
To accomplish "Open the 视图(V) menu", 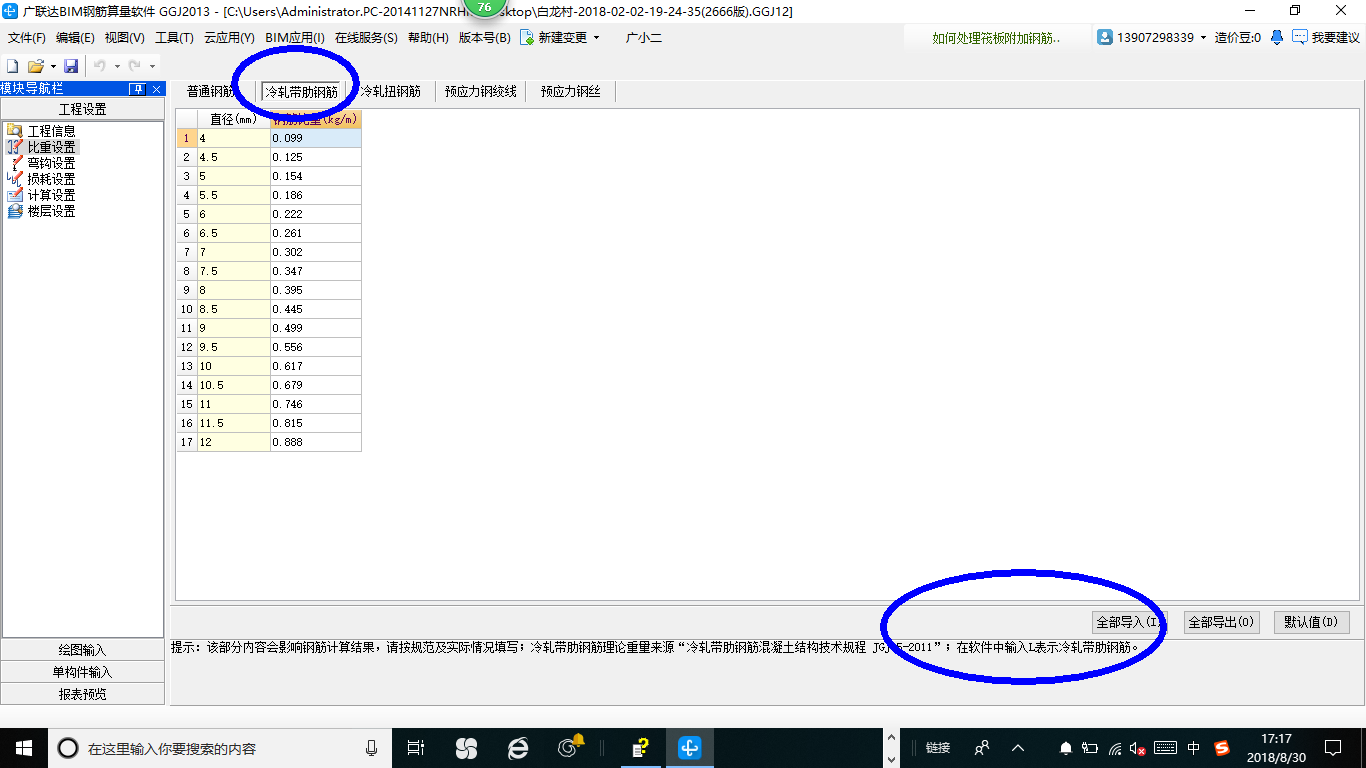I will 124,37.
